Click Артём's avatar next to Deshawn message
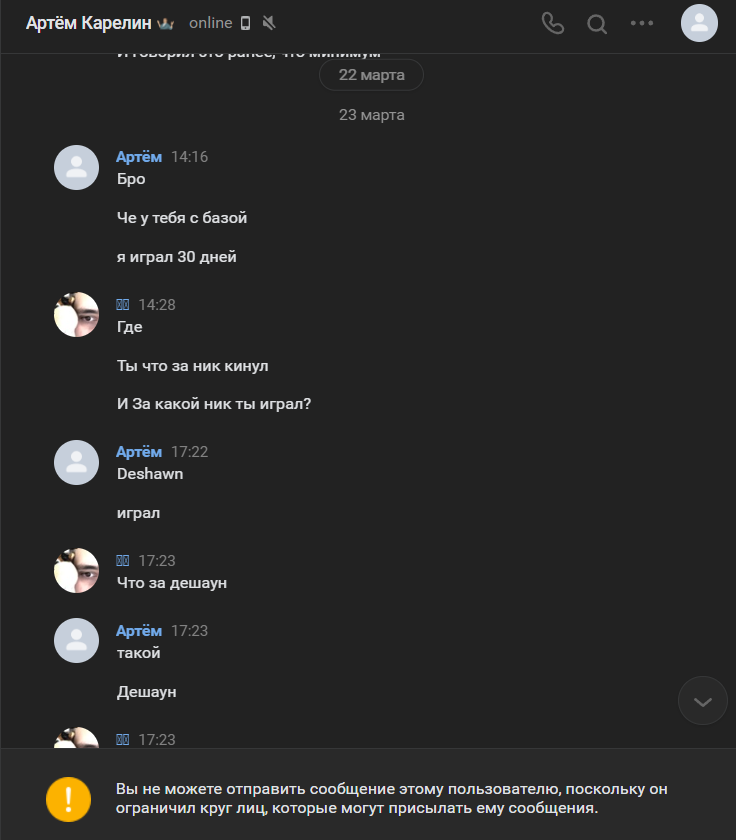This screenshot has height=840, width=736. pyautogui.click(x=76, y=462)
